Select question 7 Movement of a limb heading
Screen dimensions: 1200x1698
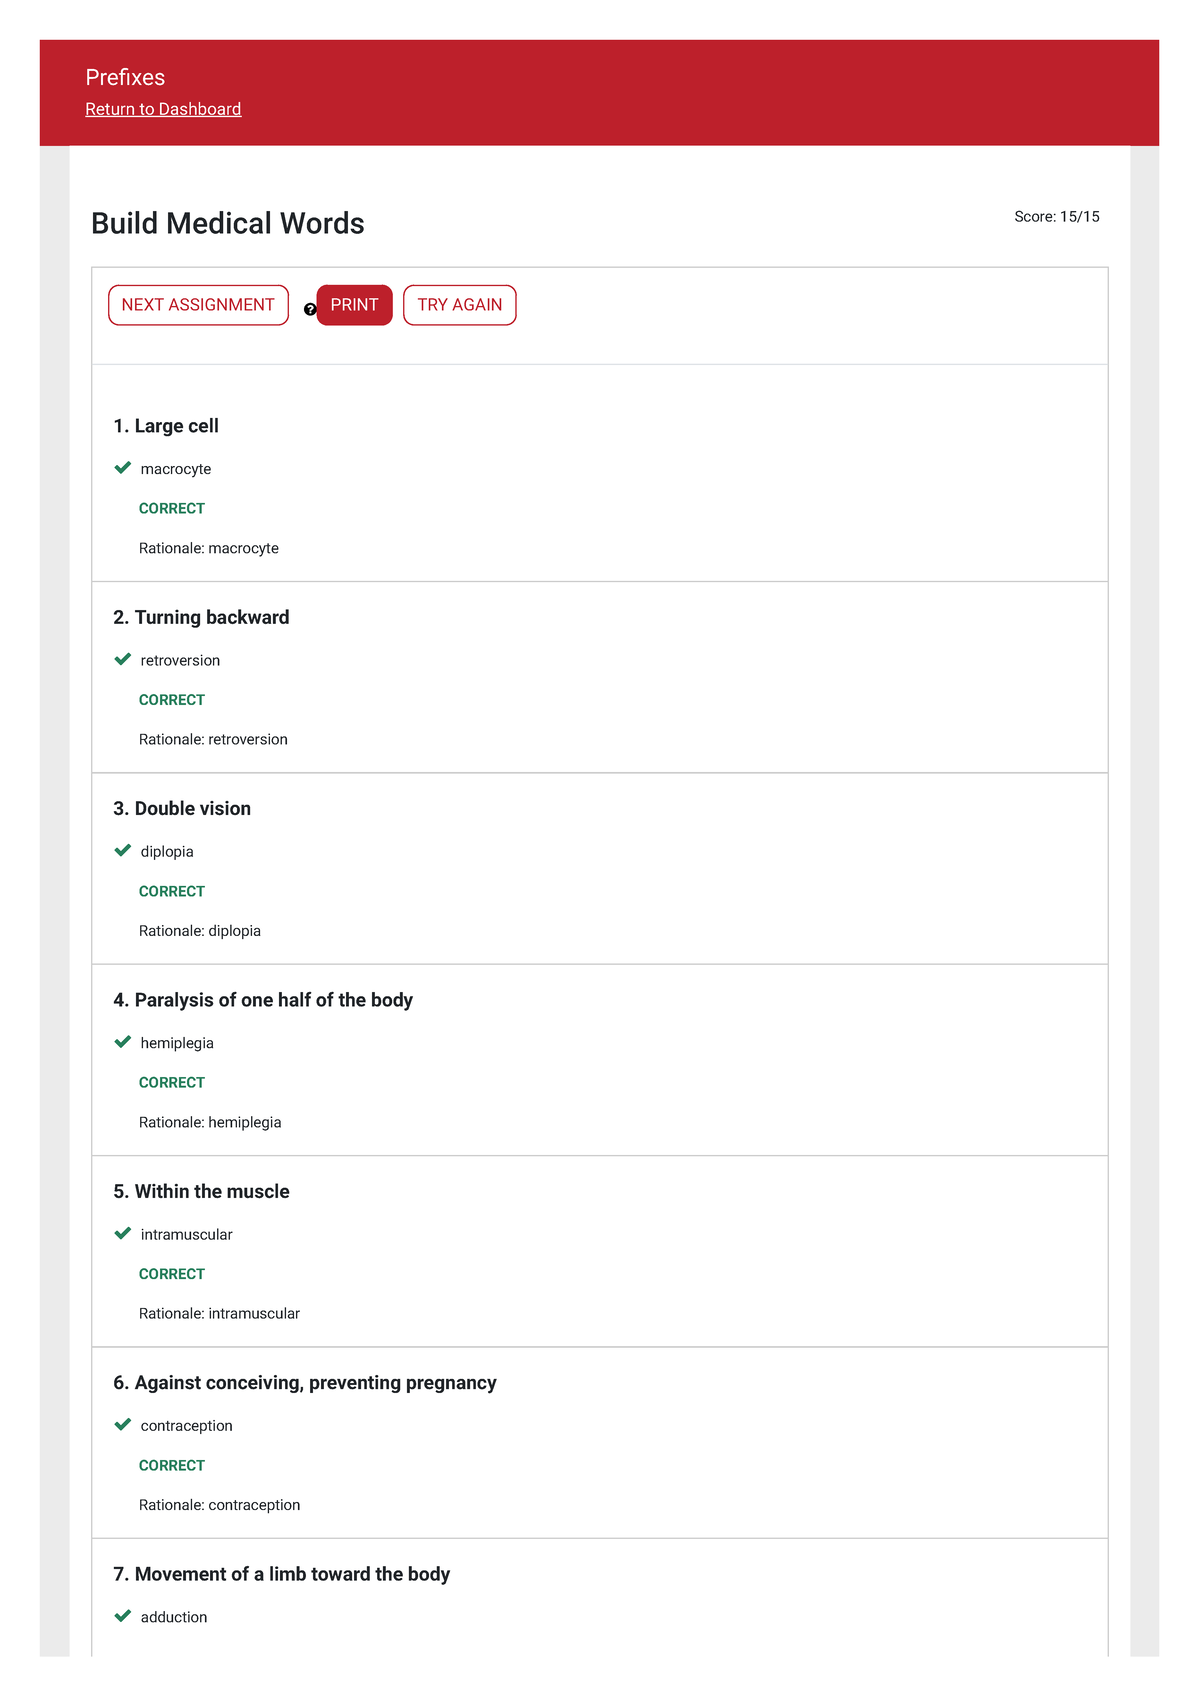tap(282, 1574)
